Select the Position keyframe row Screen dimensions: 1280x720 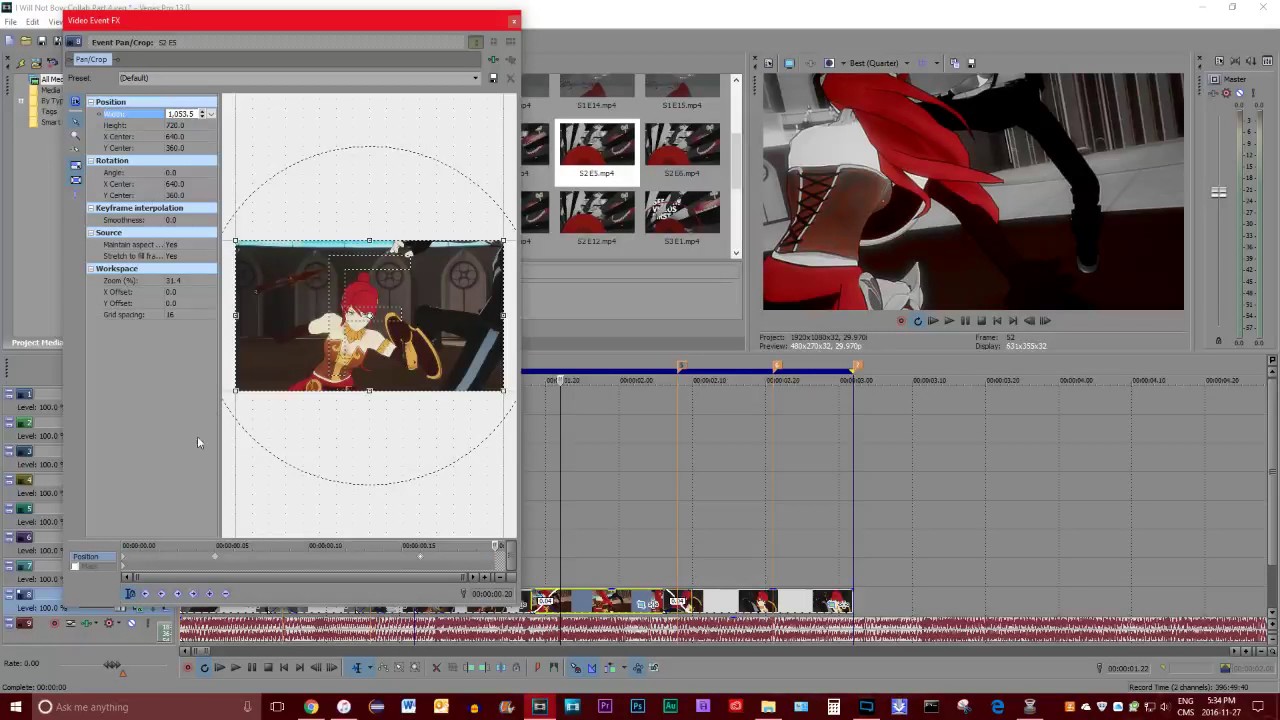(x=94, y=557)
